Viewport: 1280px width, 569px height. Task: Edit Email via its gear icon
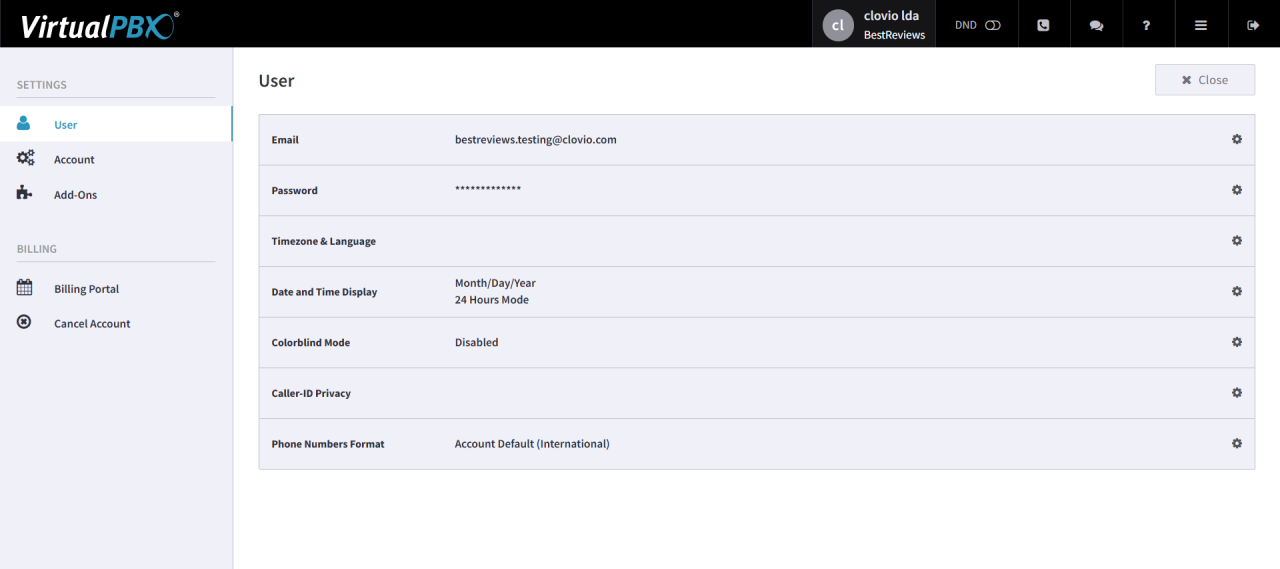click(1237, 139)
